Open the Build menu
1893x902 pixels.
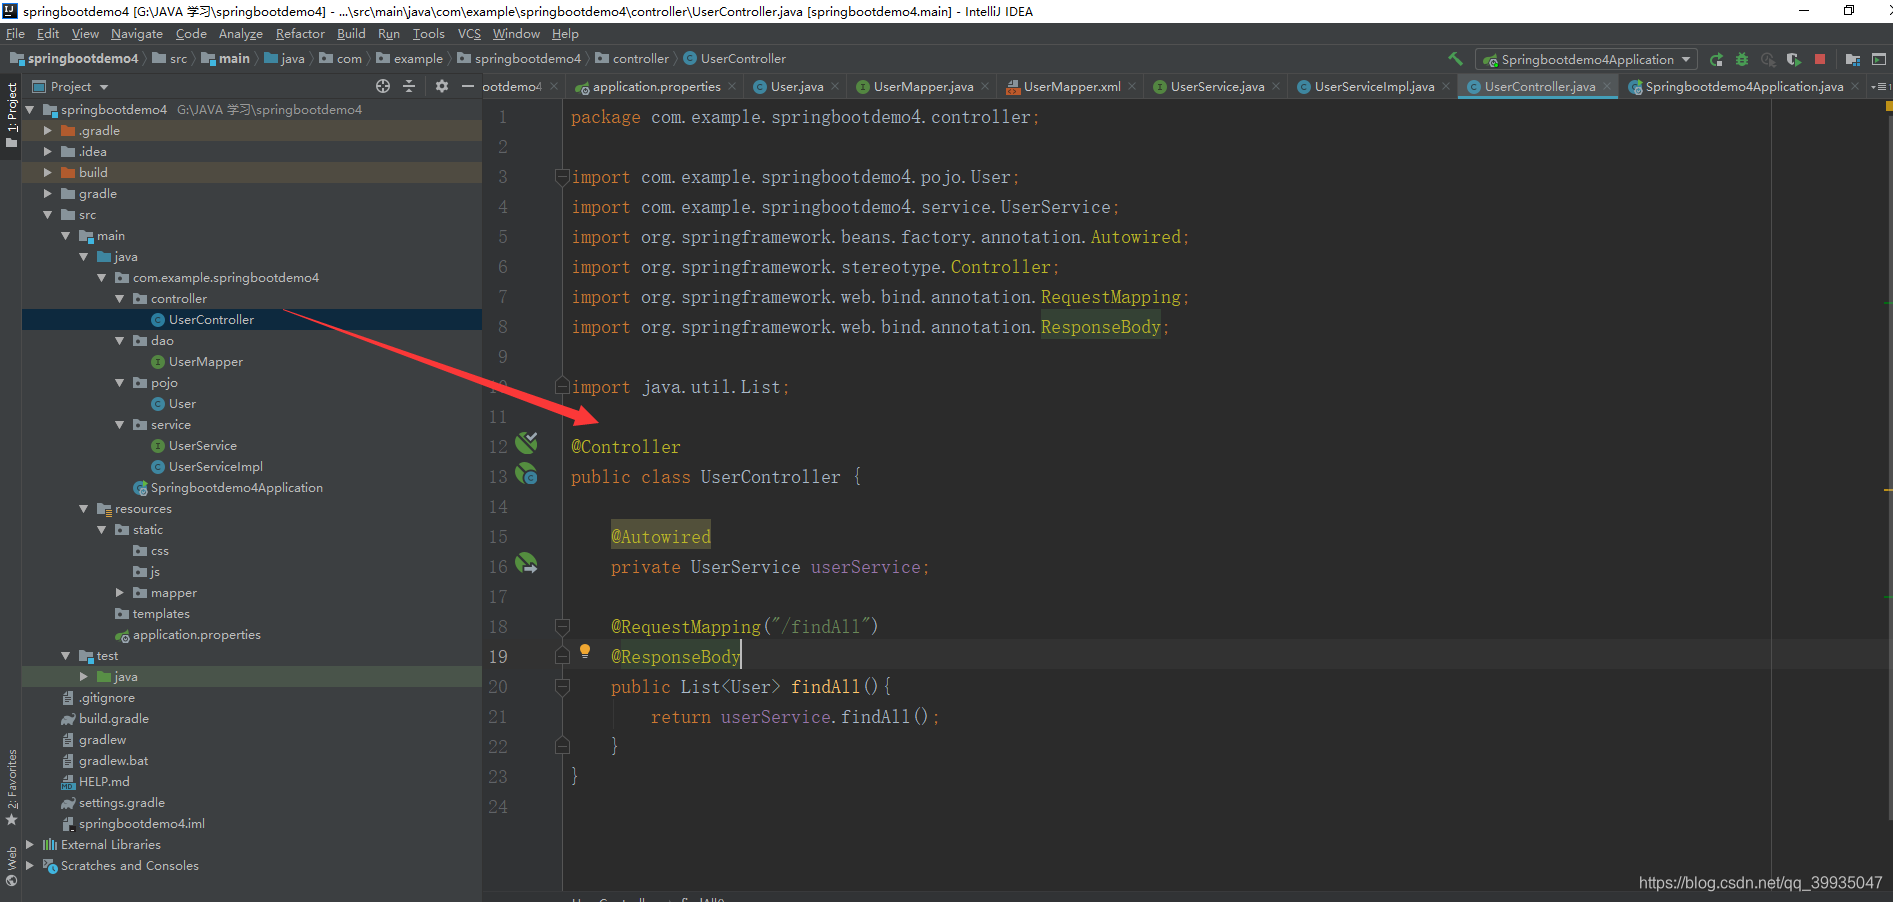pyautogui.click(x=351, y=34)
